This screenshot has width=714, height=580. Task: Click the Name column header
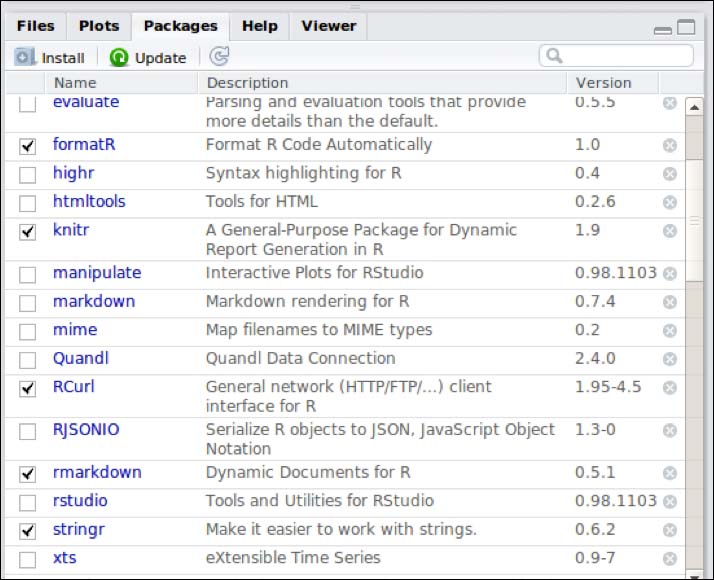point(121,83)
